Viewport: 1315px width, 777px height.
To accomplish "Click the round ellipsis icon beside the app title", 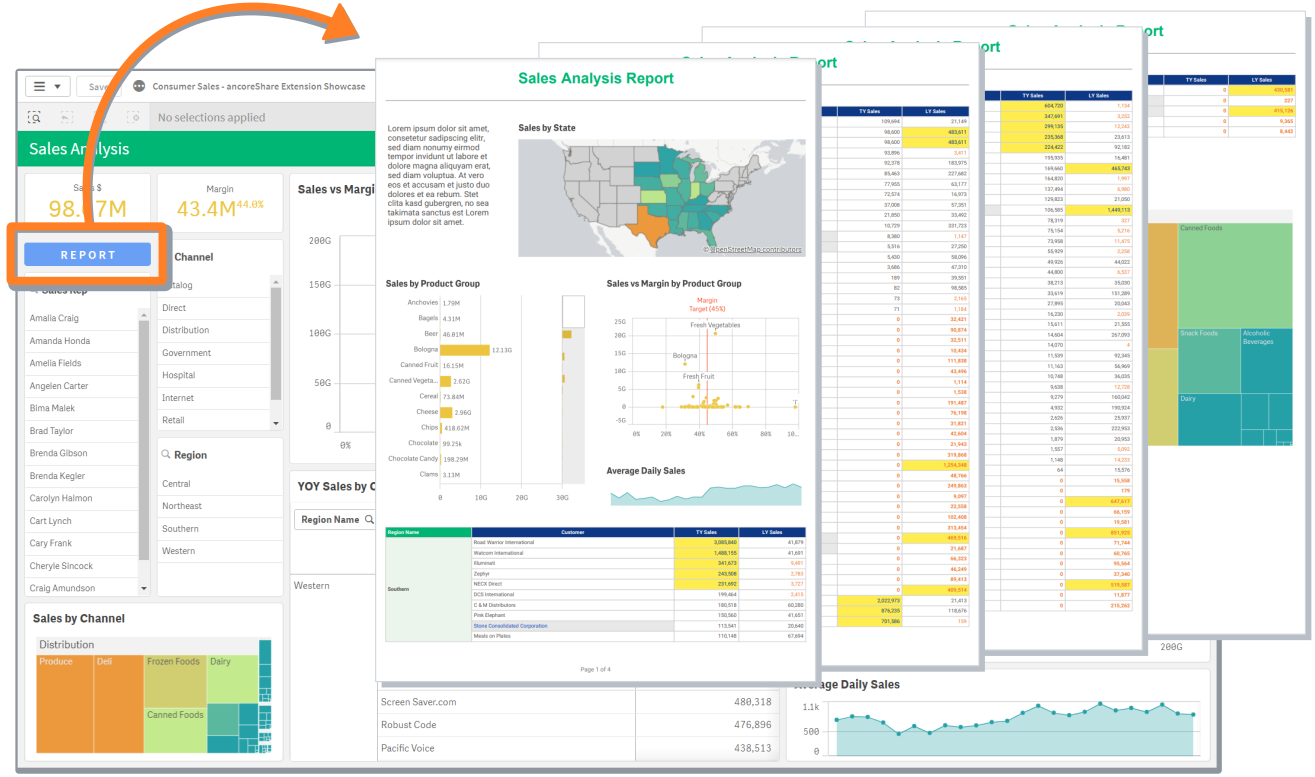I will coord(139,87).
